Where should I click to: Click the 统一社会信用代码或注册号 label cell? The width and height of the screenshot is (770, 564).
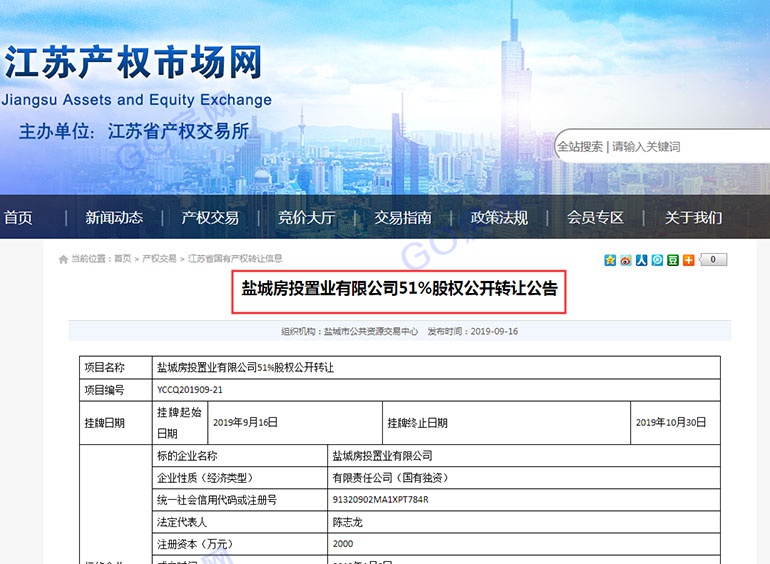tap(240, 500)
